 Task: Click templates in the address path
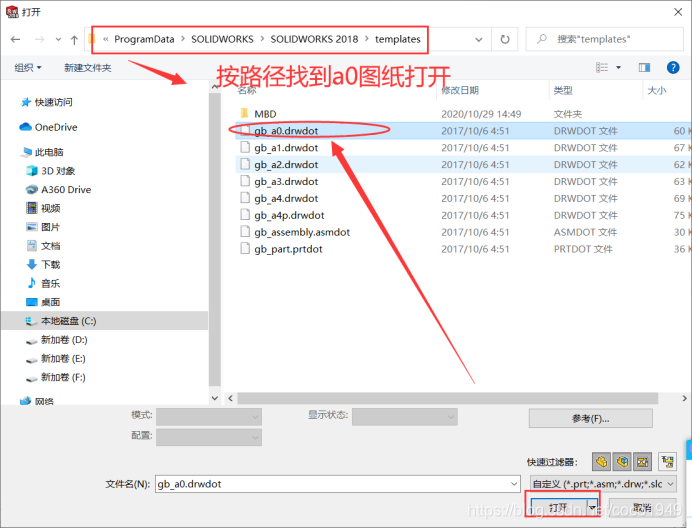pos(398,39)
